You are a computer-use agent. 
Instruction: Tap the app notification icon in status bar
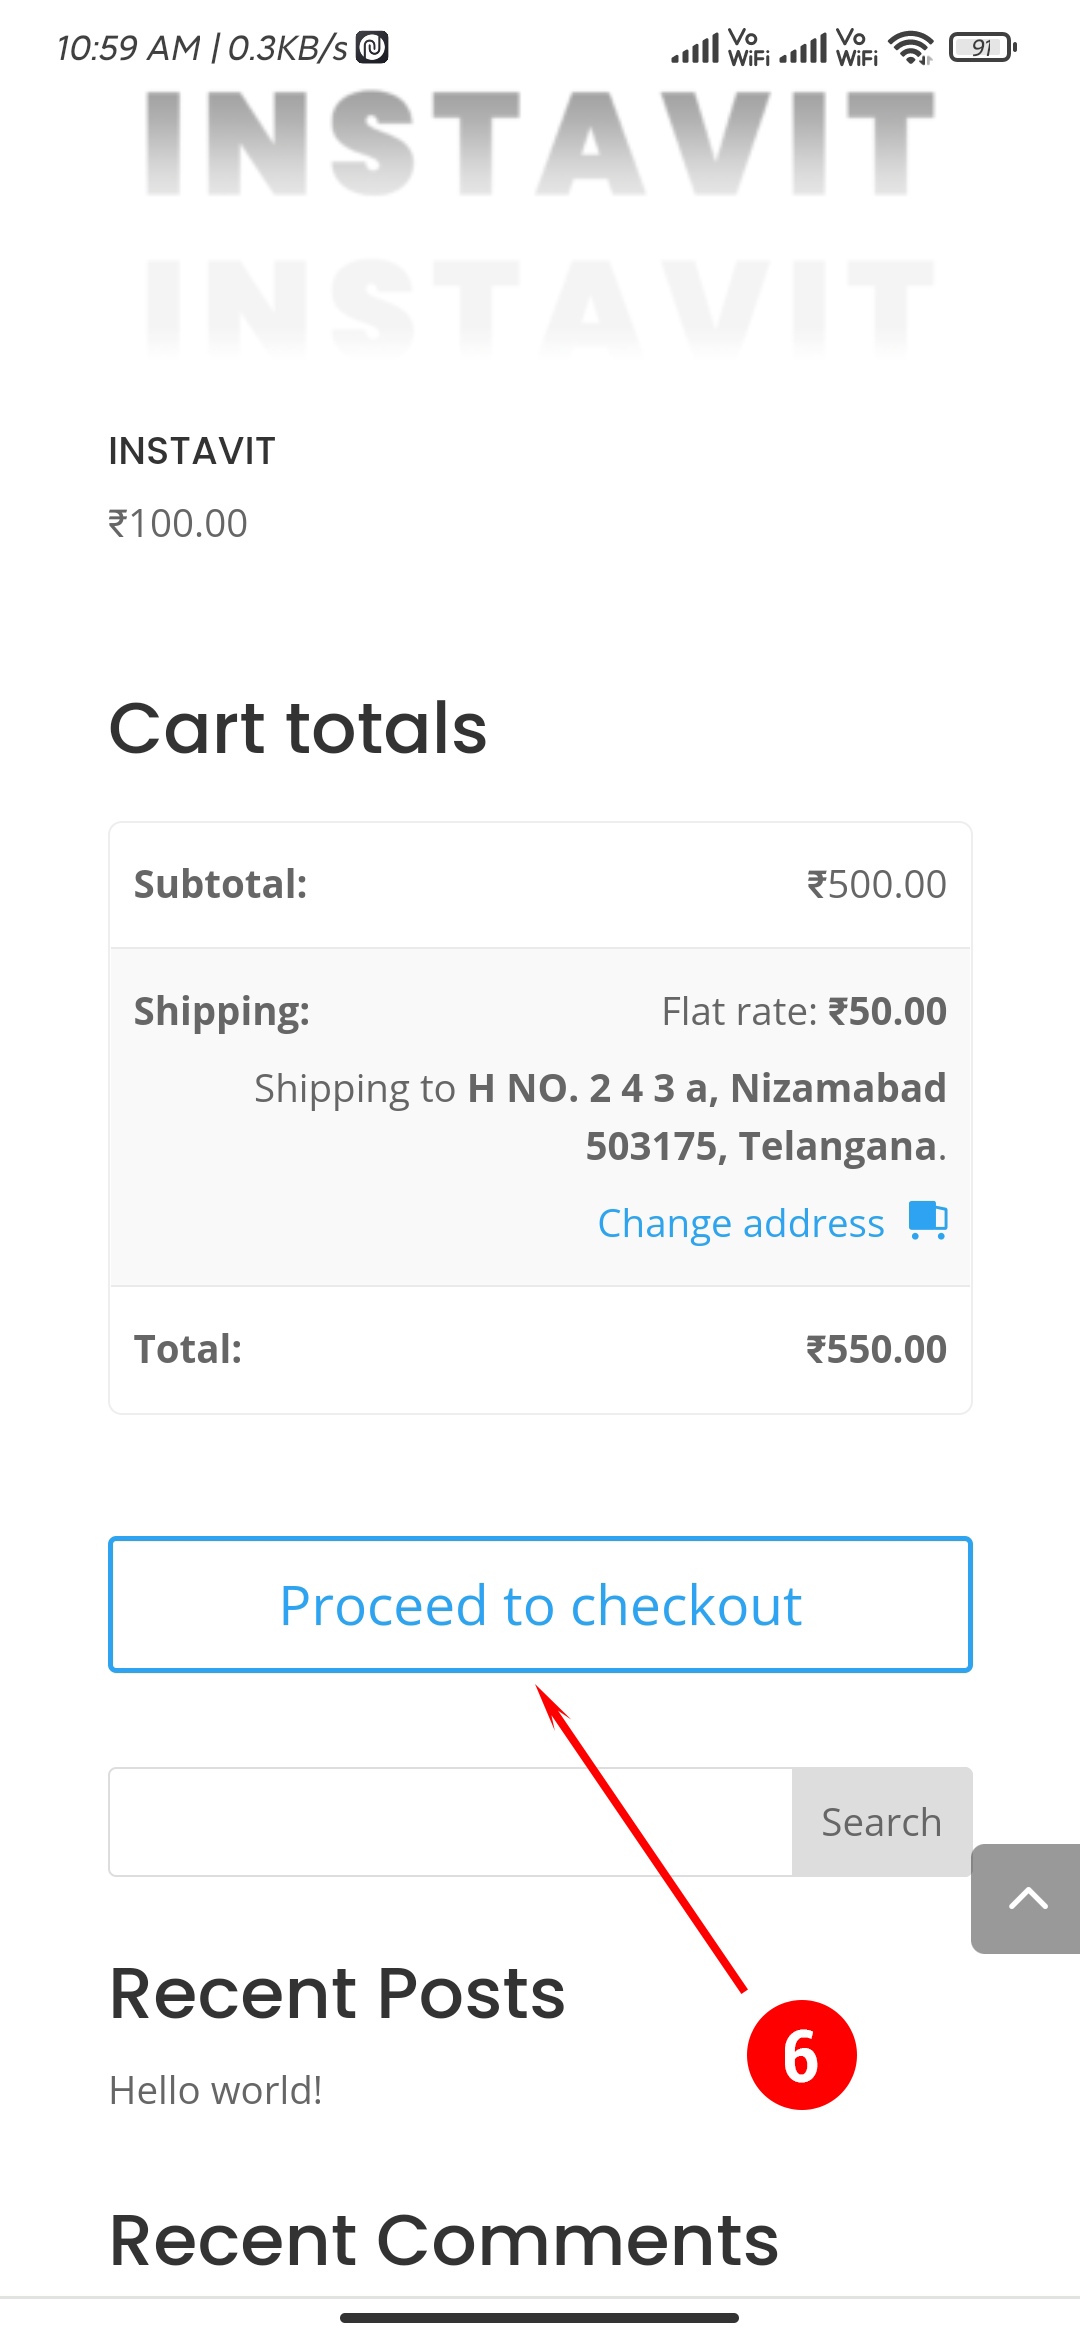coord(372,47)
